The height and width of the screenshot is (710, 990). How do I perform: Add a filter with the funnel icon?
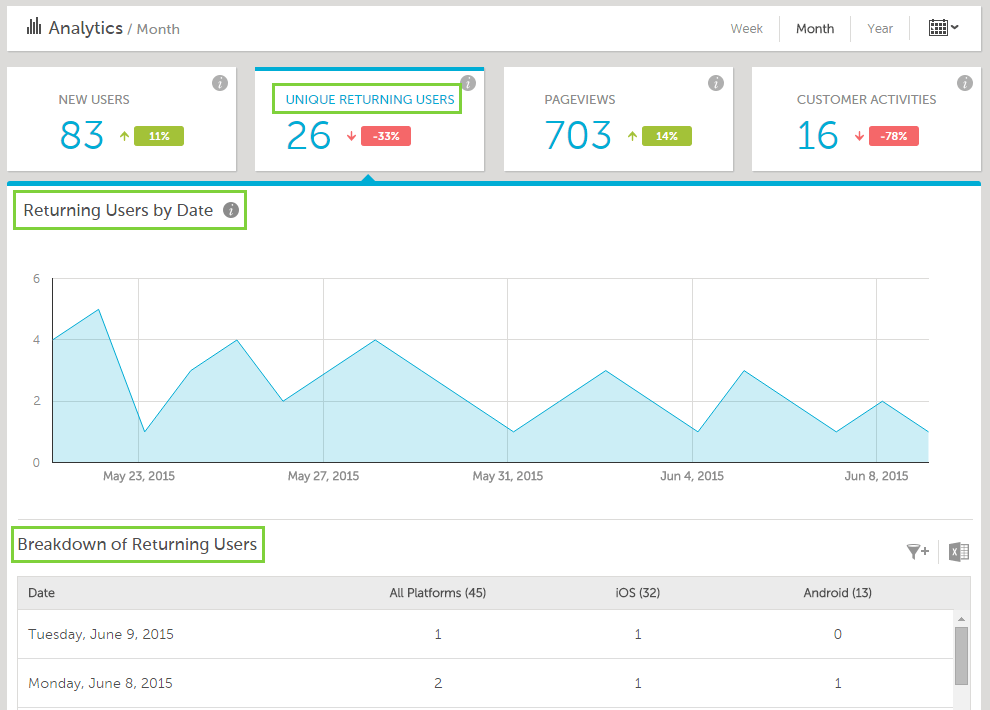click(x=917, y=551)
